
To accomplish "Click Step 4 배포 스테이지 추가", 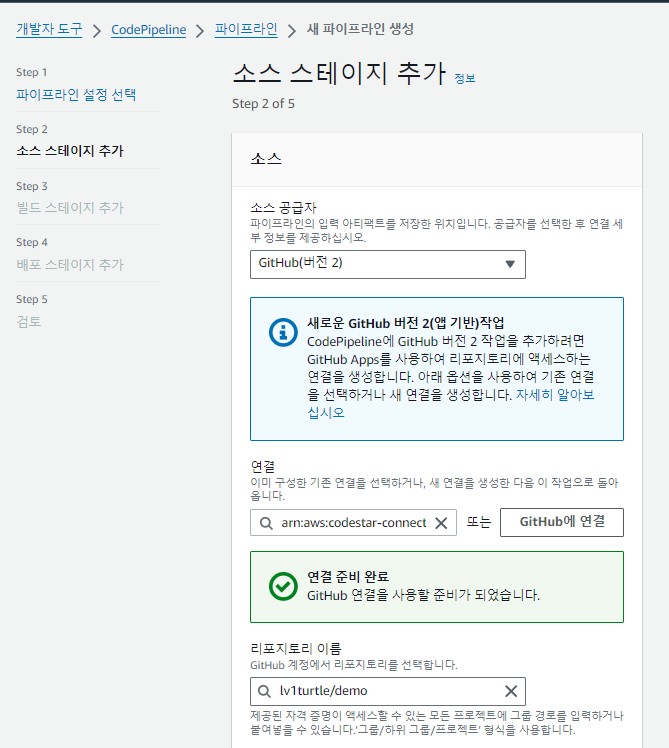I will click(70, 264).
